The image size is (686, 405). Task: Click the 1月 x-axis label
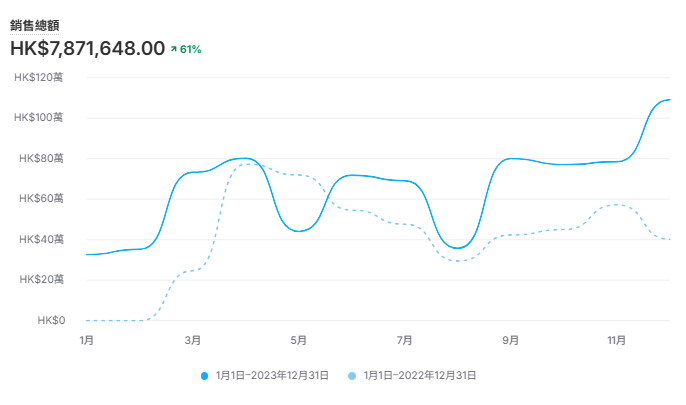[x=87, y=340]
